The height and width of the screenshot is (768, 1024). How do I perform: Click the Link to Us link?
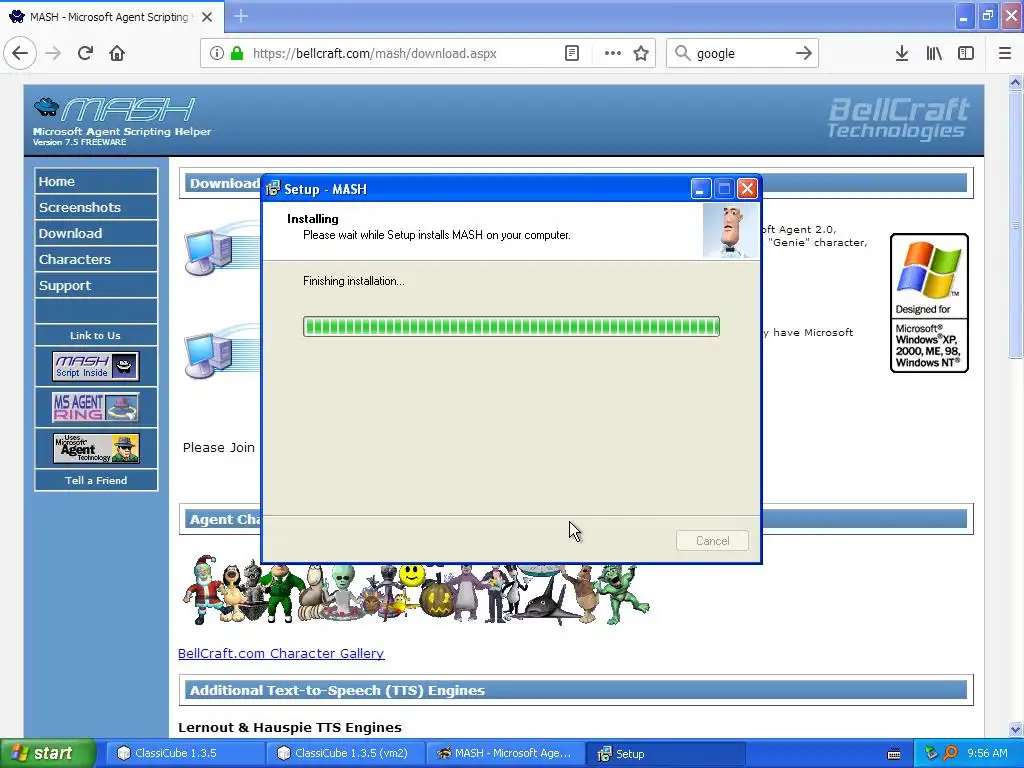(95, 335)
